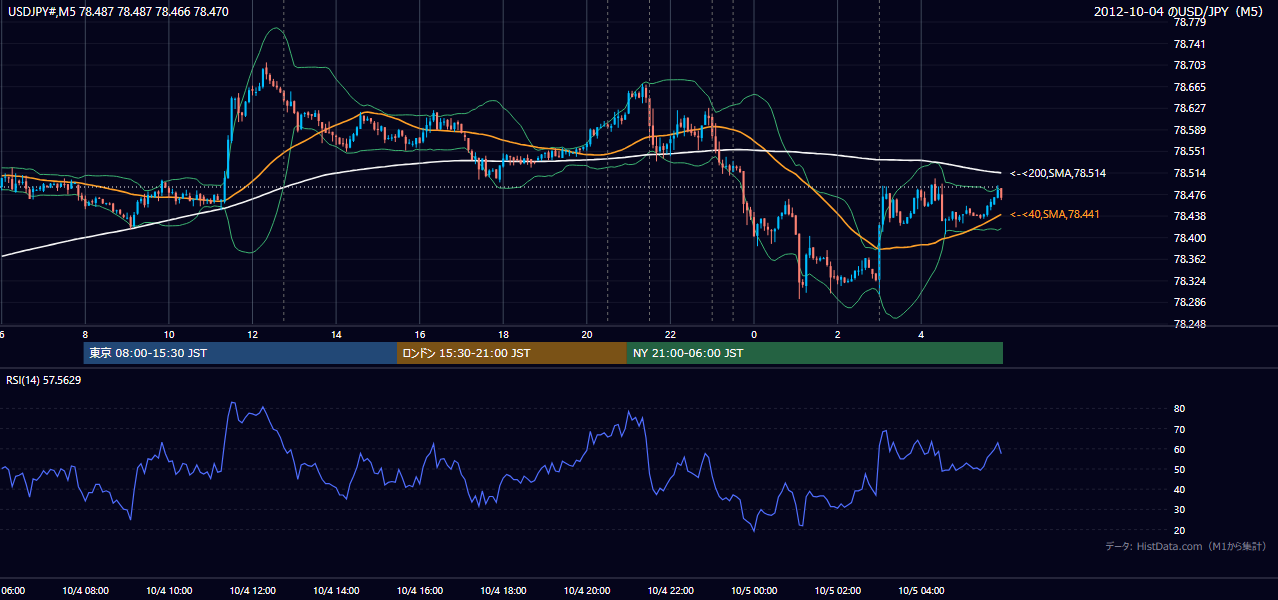
Task: Click the RSI(14) 57.5629 indicator label
Action: [x=44, y=380]
